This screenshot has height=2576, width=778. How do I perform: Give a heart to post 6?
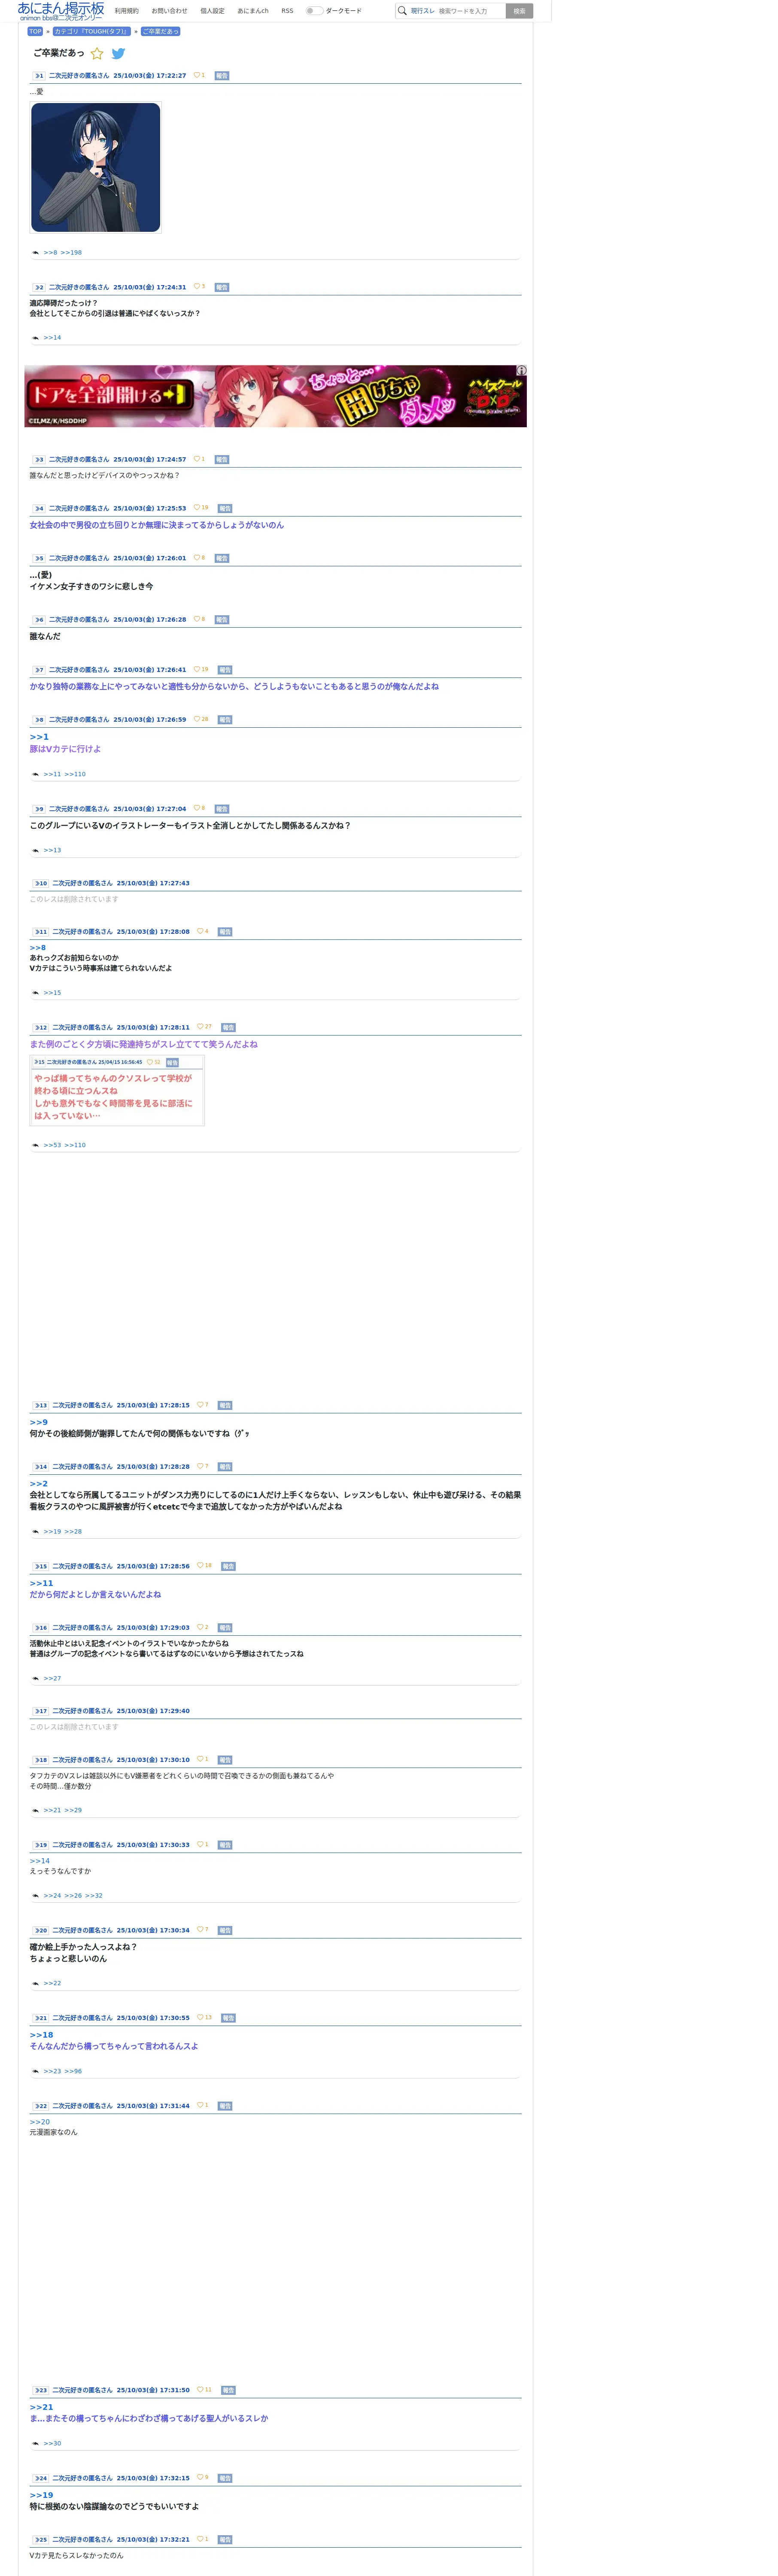[x=198, y=619]
